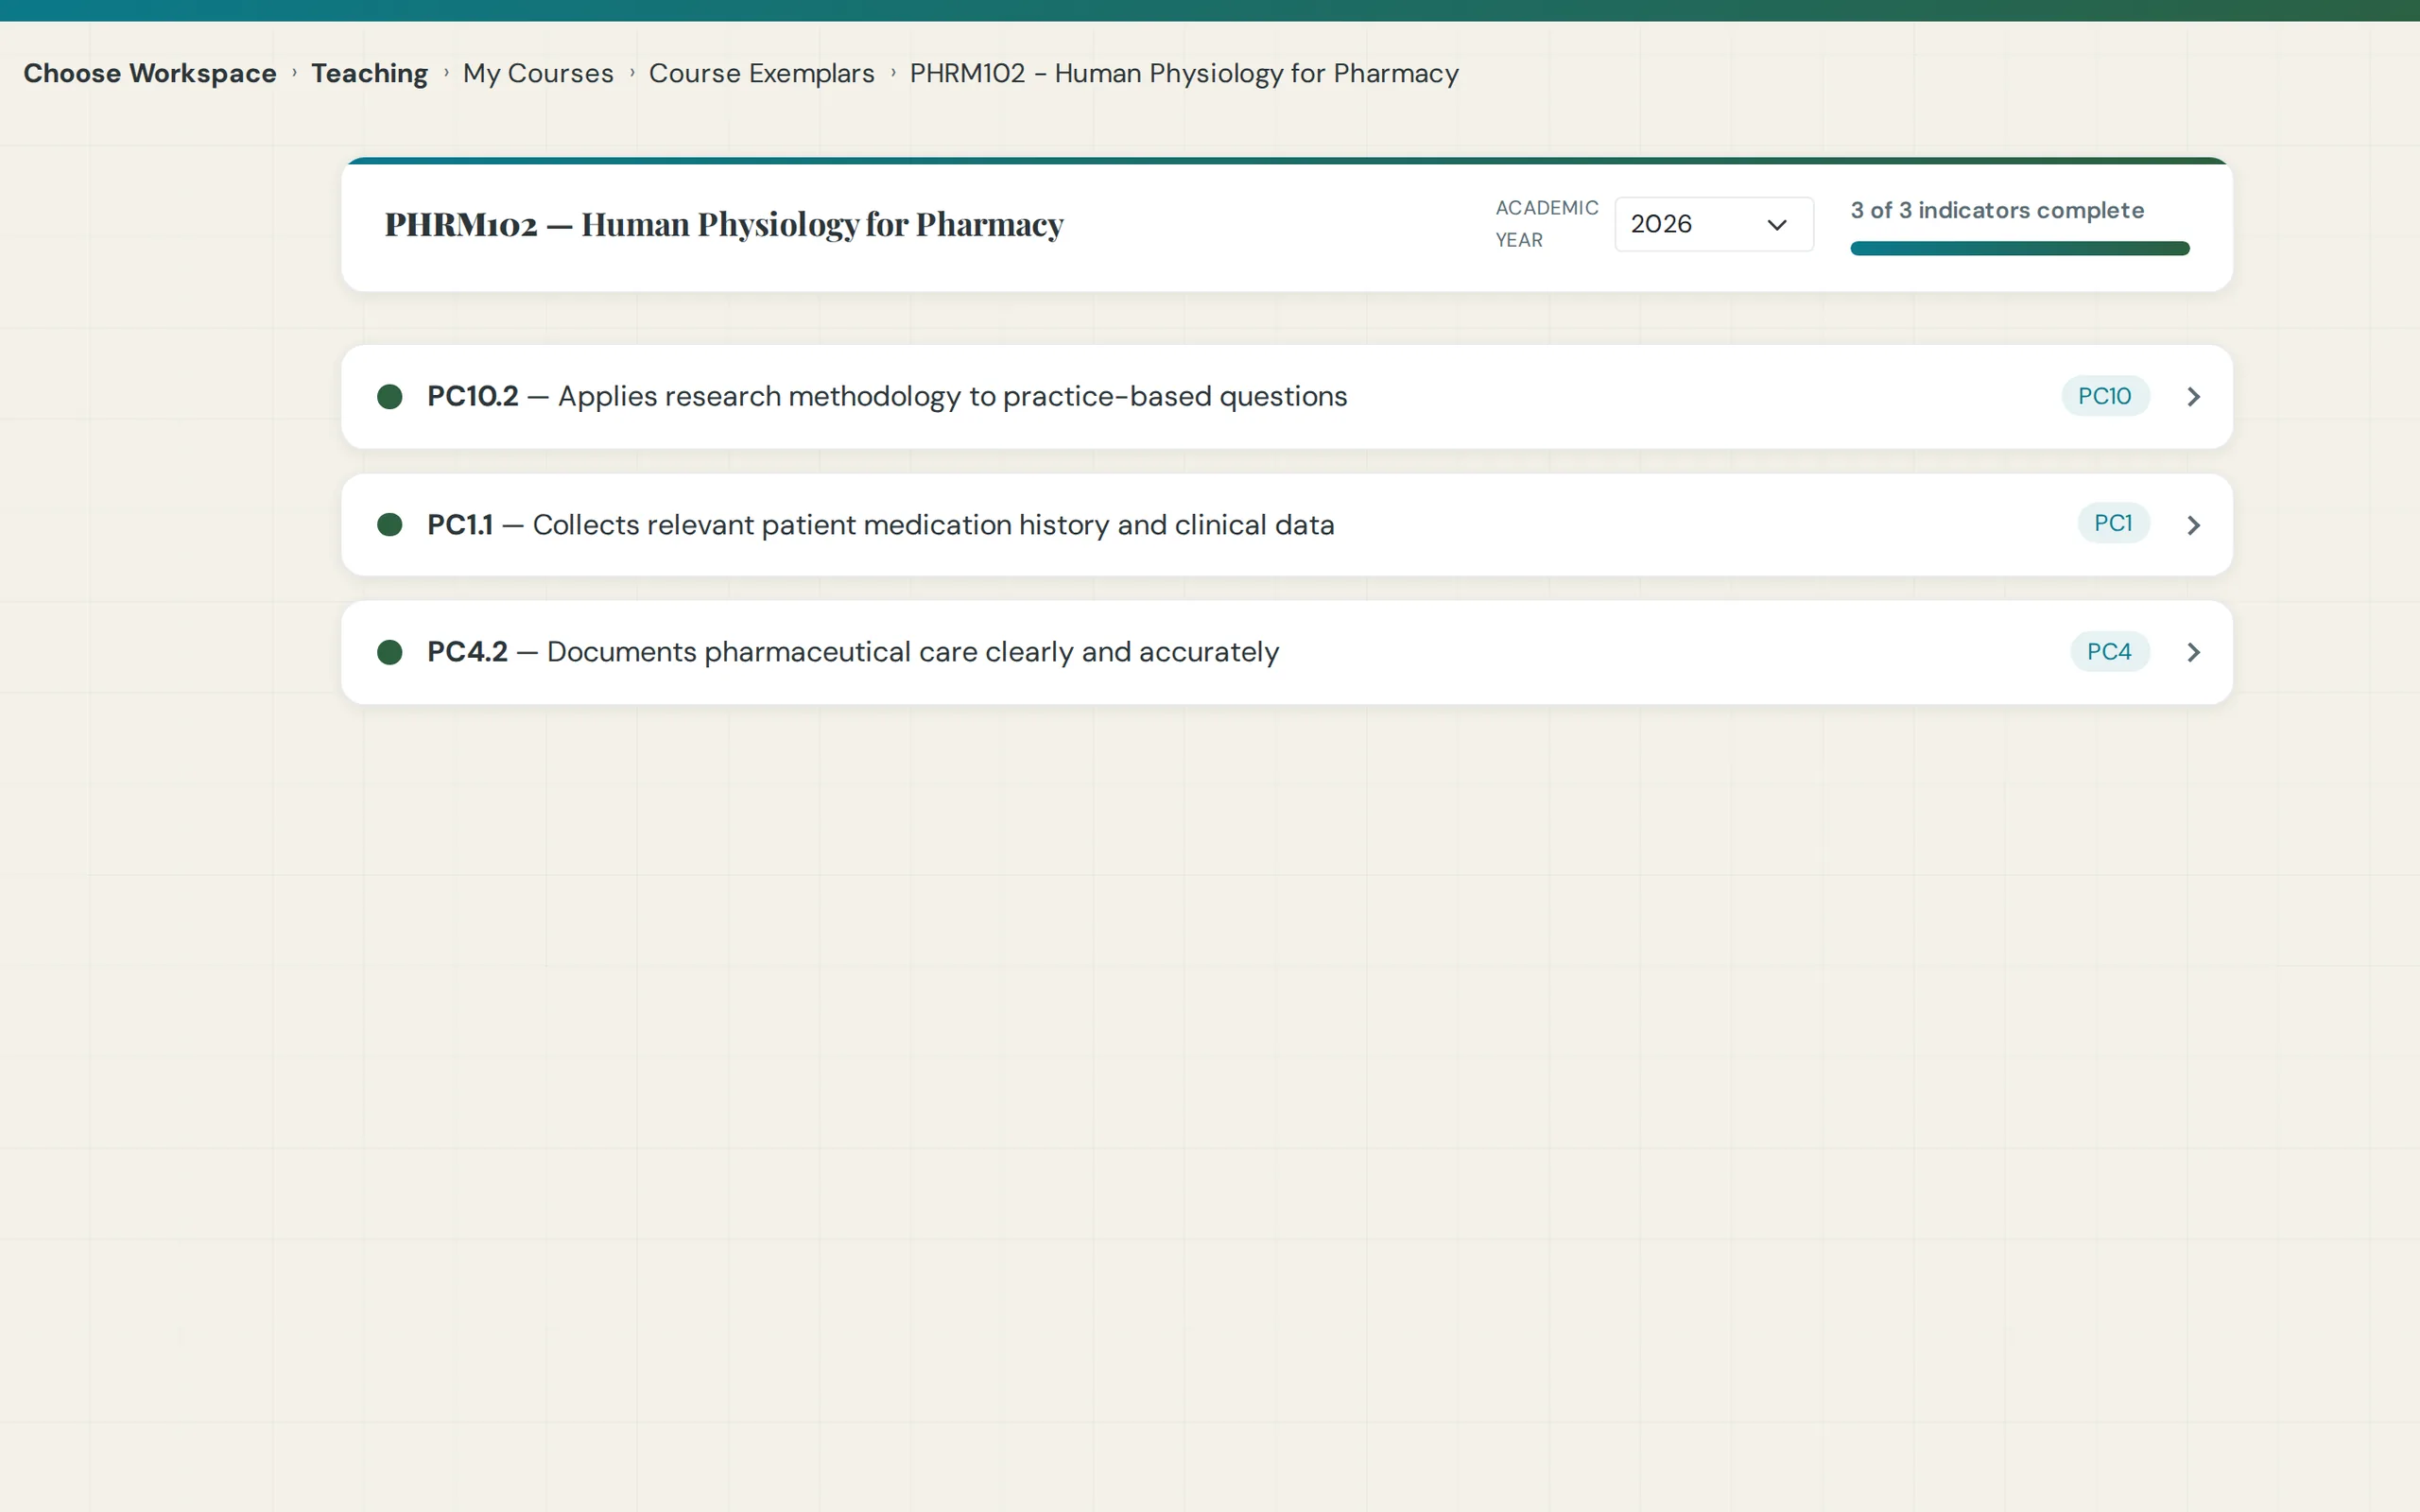
Task: Click the PC10 competency tag
Action: 2105,396
